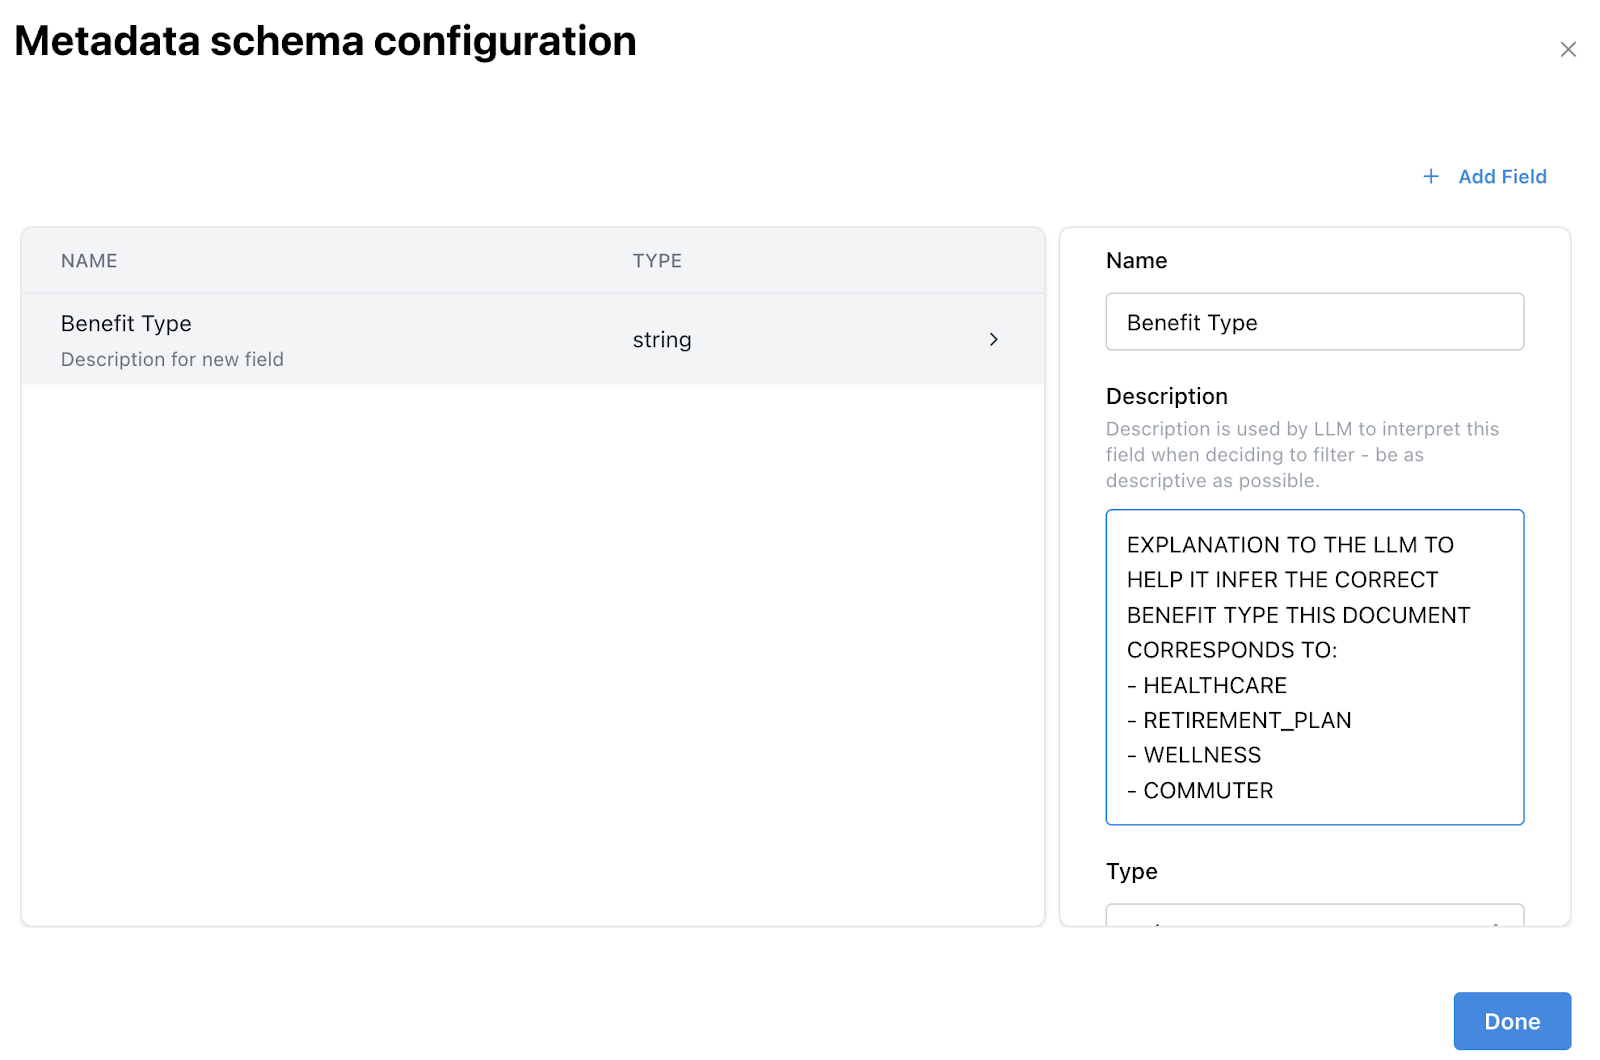Select the Benefit Type row name
The image size is (1600, 1060).
tap(126, 324)
